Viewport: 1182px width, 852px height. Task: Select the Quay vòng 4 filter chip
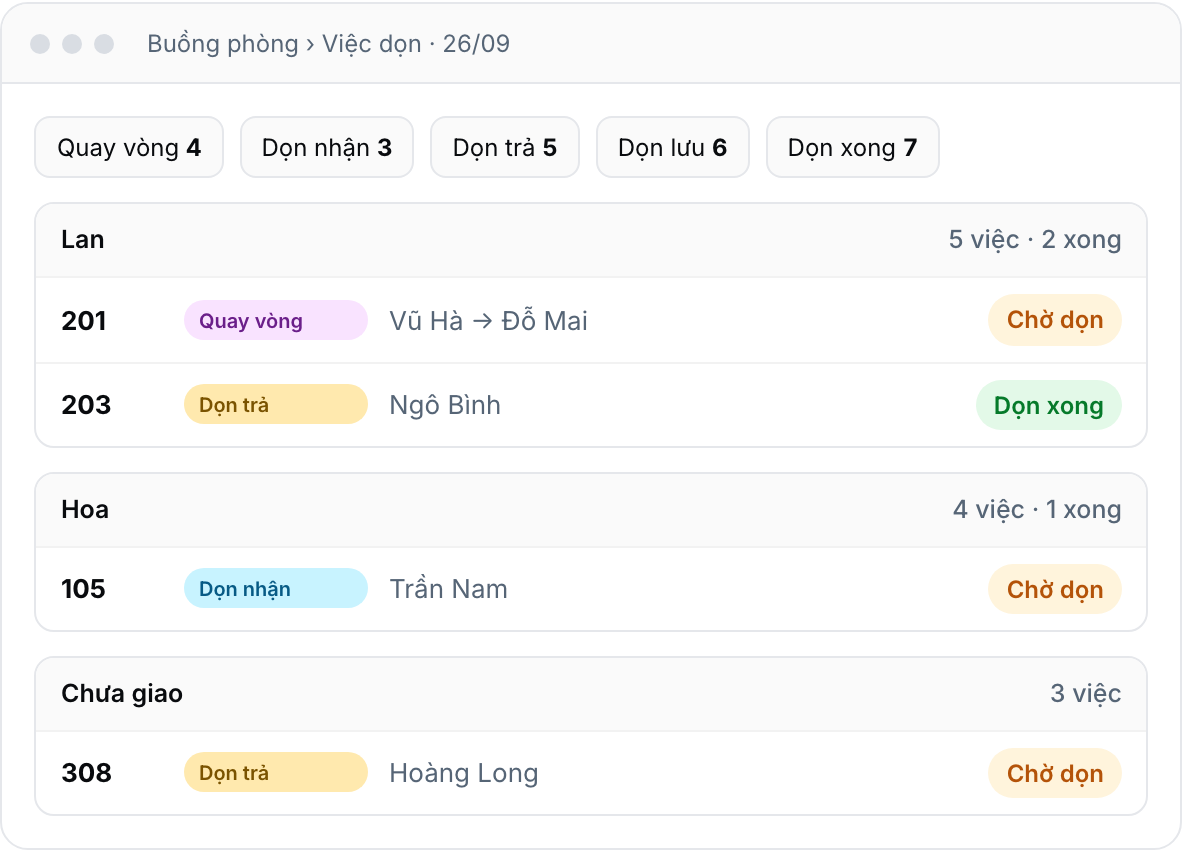[129, 147]
